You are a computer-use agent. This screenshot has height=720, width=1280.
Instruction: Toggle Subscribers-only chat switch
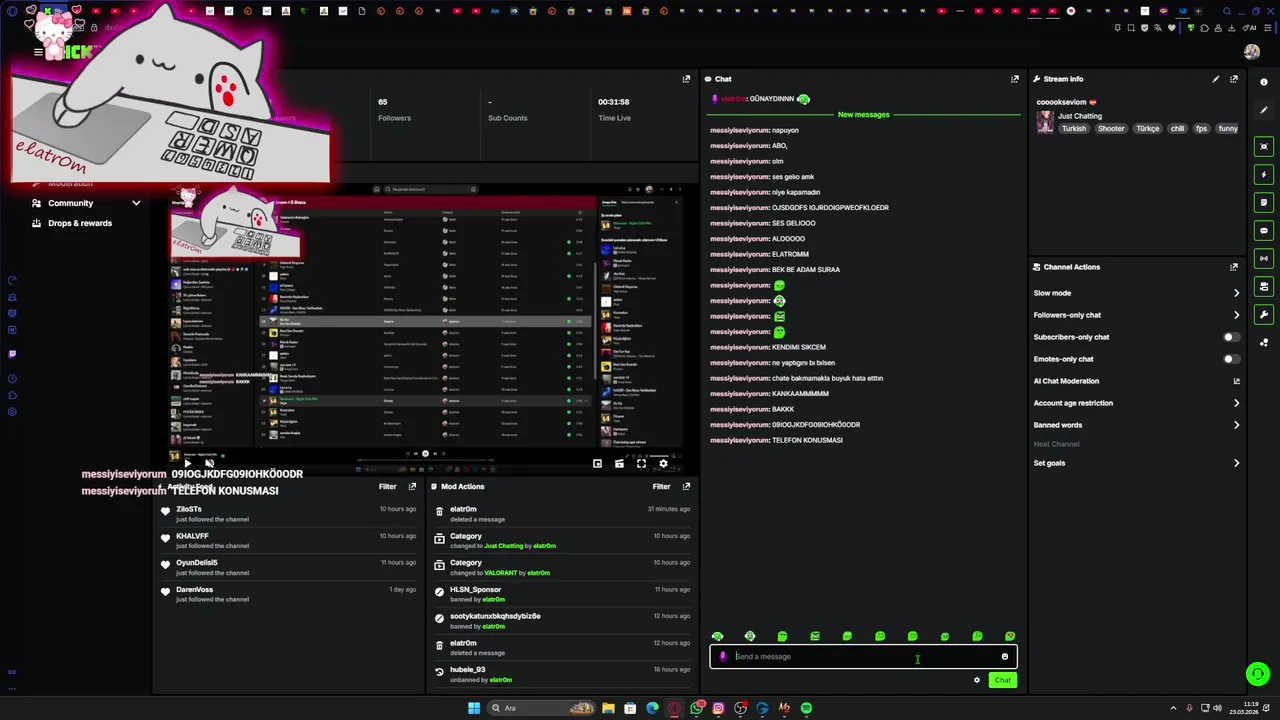[x=1232, y=337]
